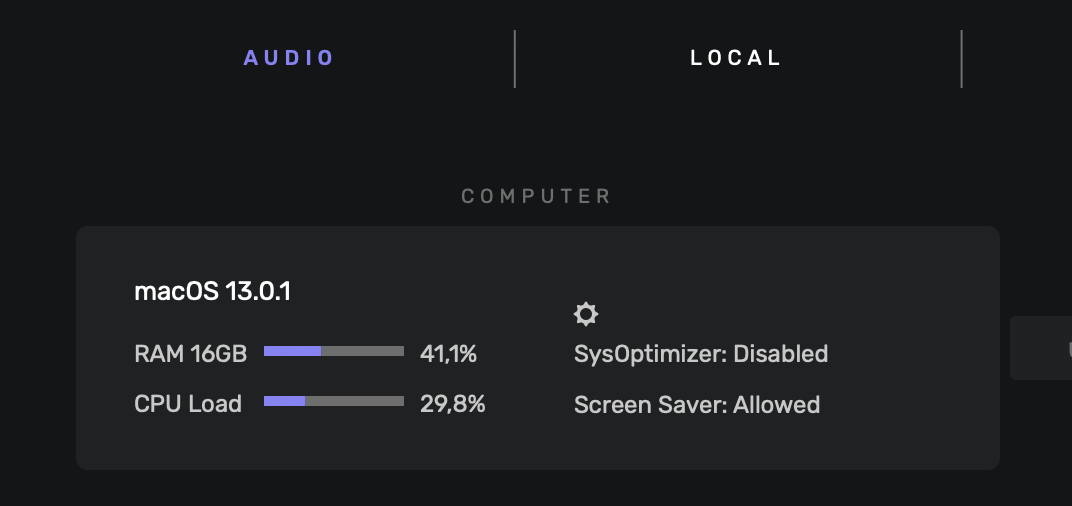This screenshot has height=506, width=1072.
Task: Click the gear settings icon
Action: 586,314
